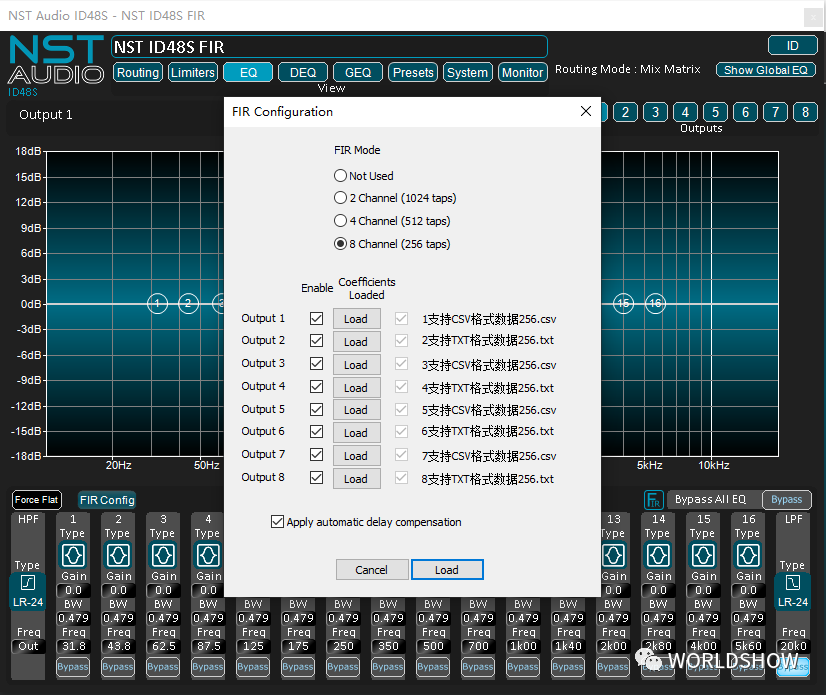Select EQ node 1 on the graph
The width and height of the screenshot is (826, 695).
tap(157, 304)
